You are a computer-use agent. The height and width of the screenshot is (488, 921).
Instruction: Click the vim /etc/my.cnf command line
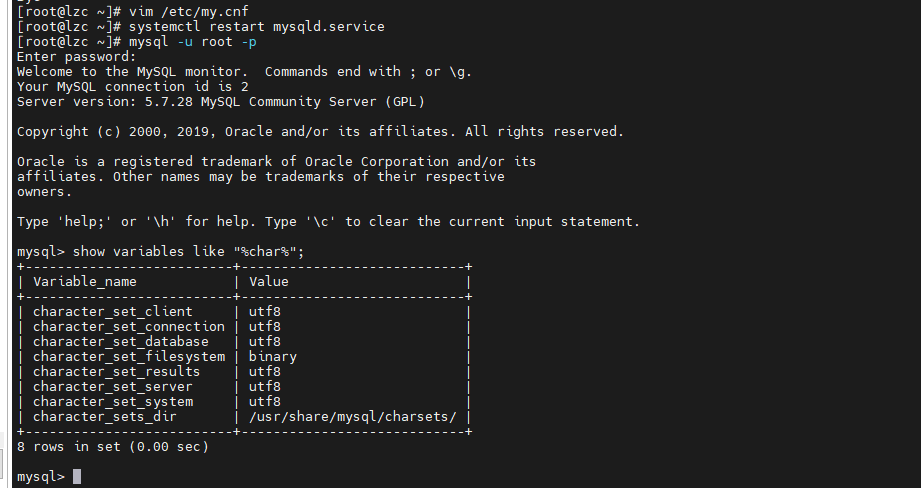(x=189, y=11)
